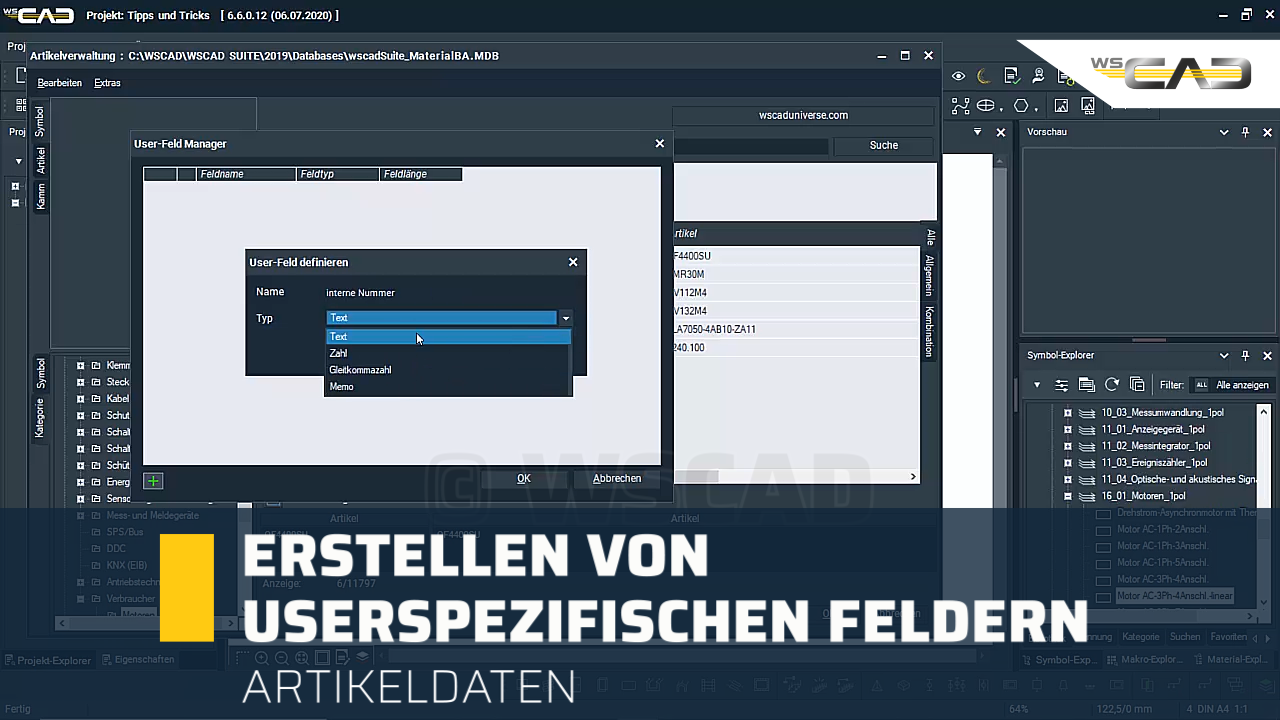
Task: Click the insert image tool icon
Action: 1062,105
